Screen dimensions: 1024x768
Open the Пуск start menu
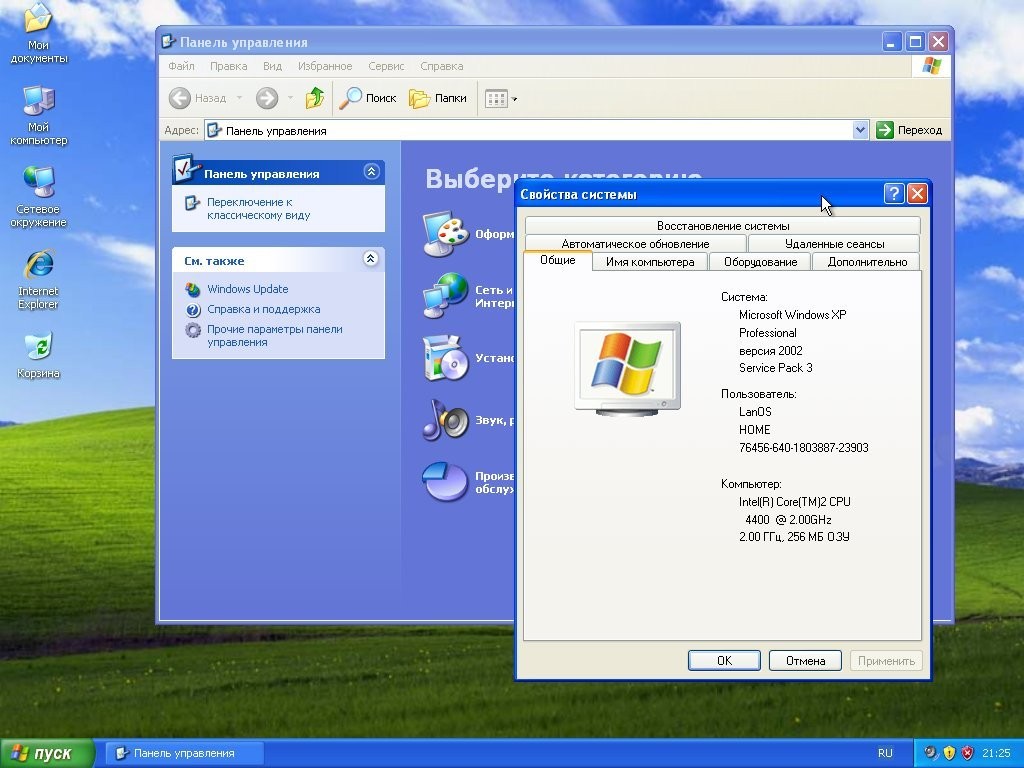(47, 753)
